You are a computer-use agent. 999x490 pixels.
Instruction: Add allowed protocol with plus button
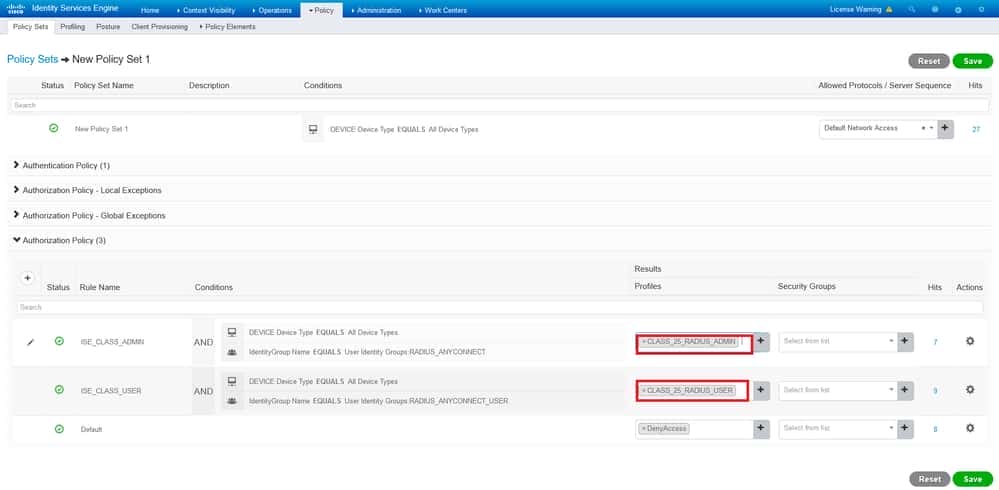(x=945, y=128)
